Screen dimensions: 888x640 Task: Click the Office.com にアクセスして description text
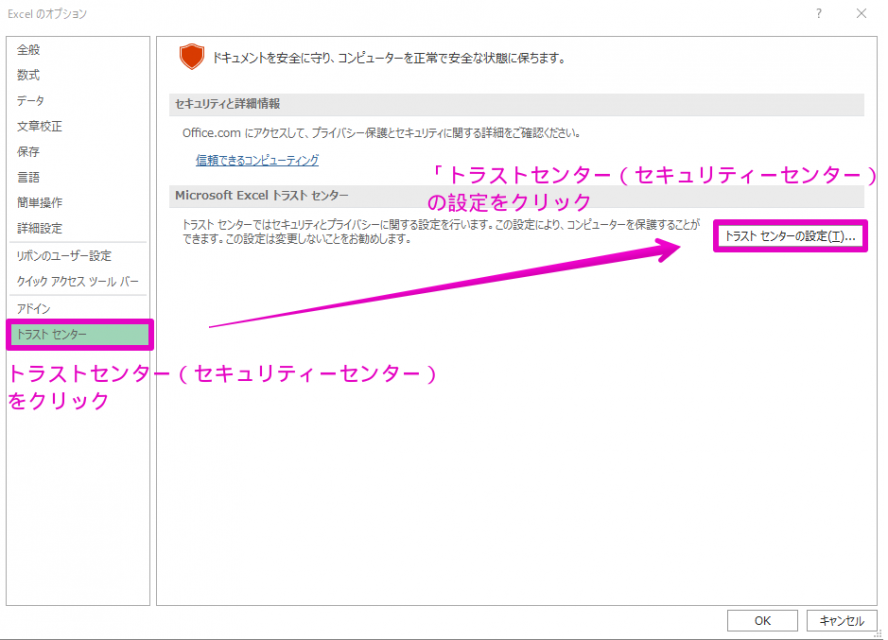(x=381, y=133)
